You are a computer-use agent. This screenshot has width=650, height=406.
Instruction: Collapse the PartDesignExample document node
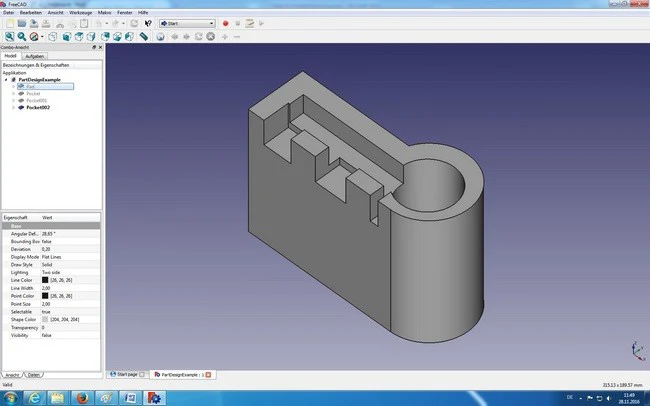coord(6,80)
